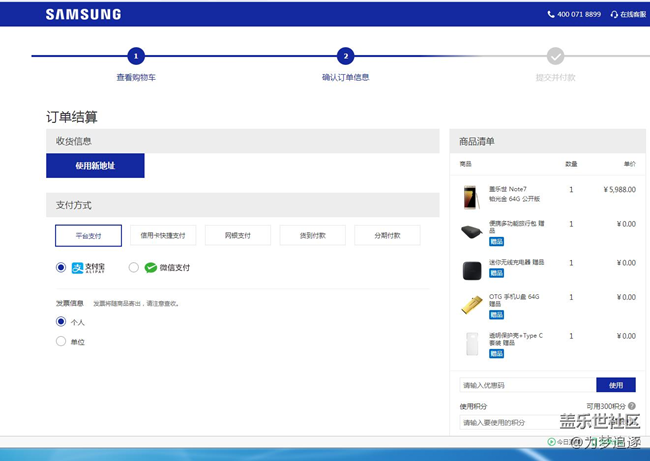This screenshot has height=461, width=650.
Task: Click the Alipay logo icon
Action: pos(78,268)
